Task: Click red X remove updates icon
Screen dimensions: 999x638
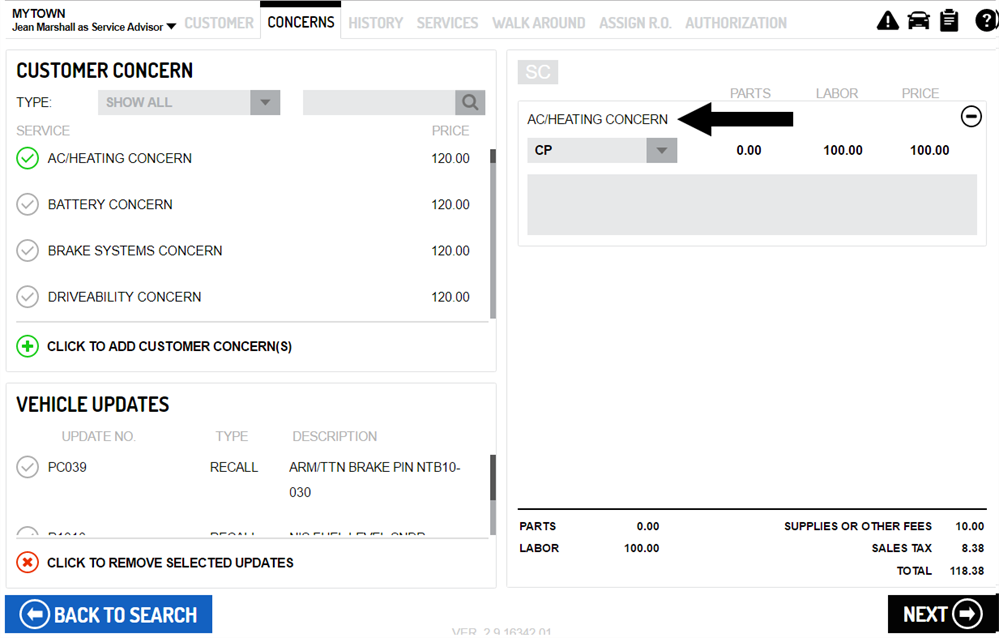Action: pyautogui.click(x=27, y=562)
